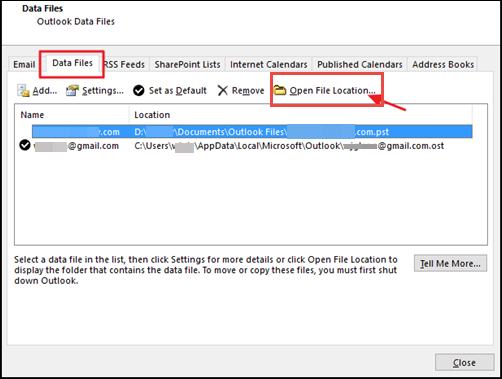Open Settings for the selected data file
Screen dimensions: 502x379
point(95,90)
